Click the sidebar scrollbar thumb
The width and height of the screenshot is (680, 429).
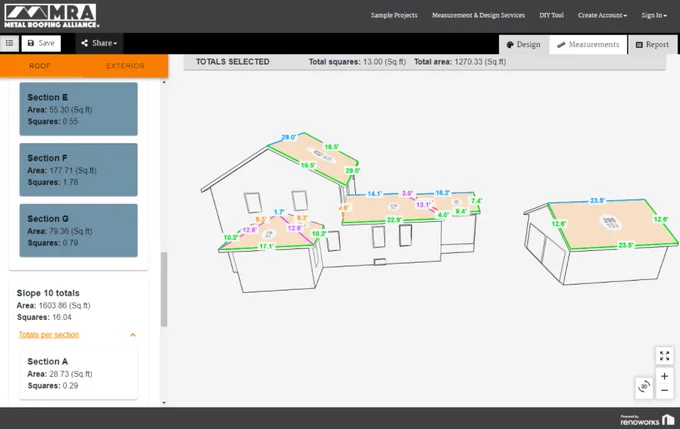(x=164, y=289)
